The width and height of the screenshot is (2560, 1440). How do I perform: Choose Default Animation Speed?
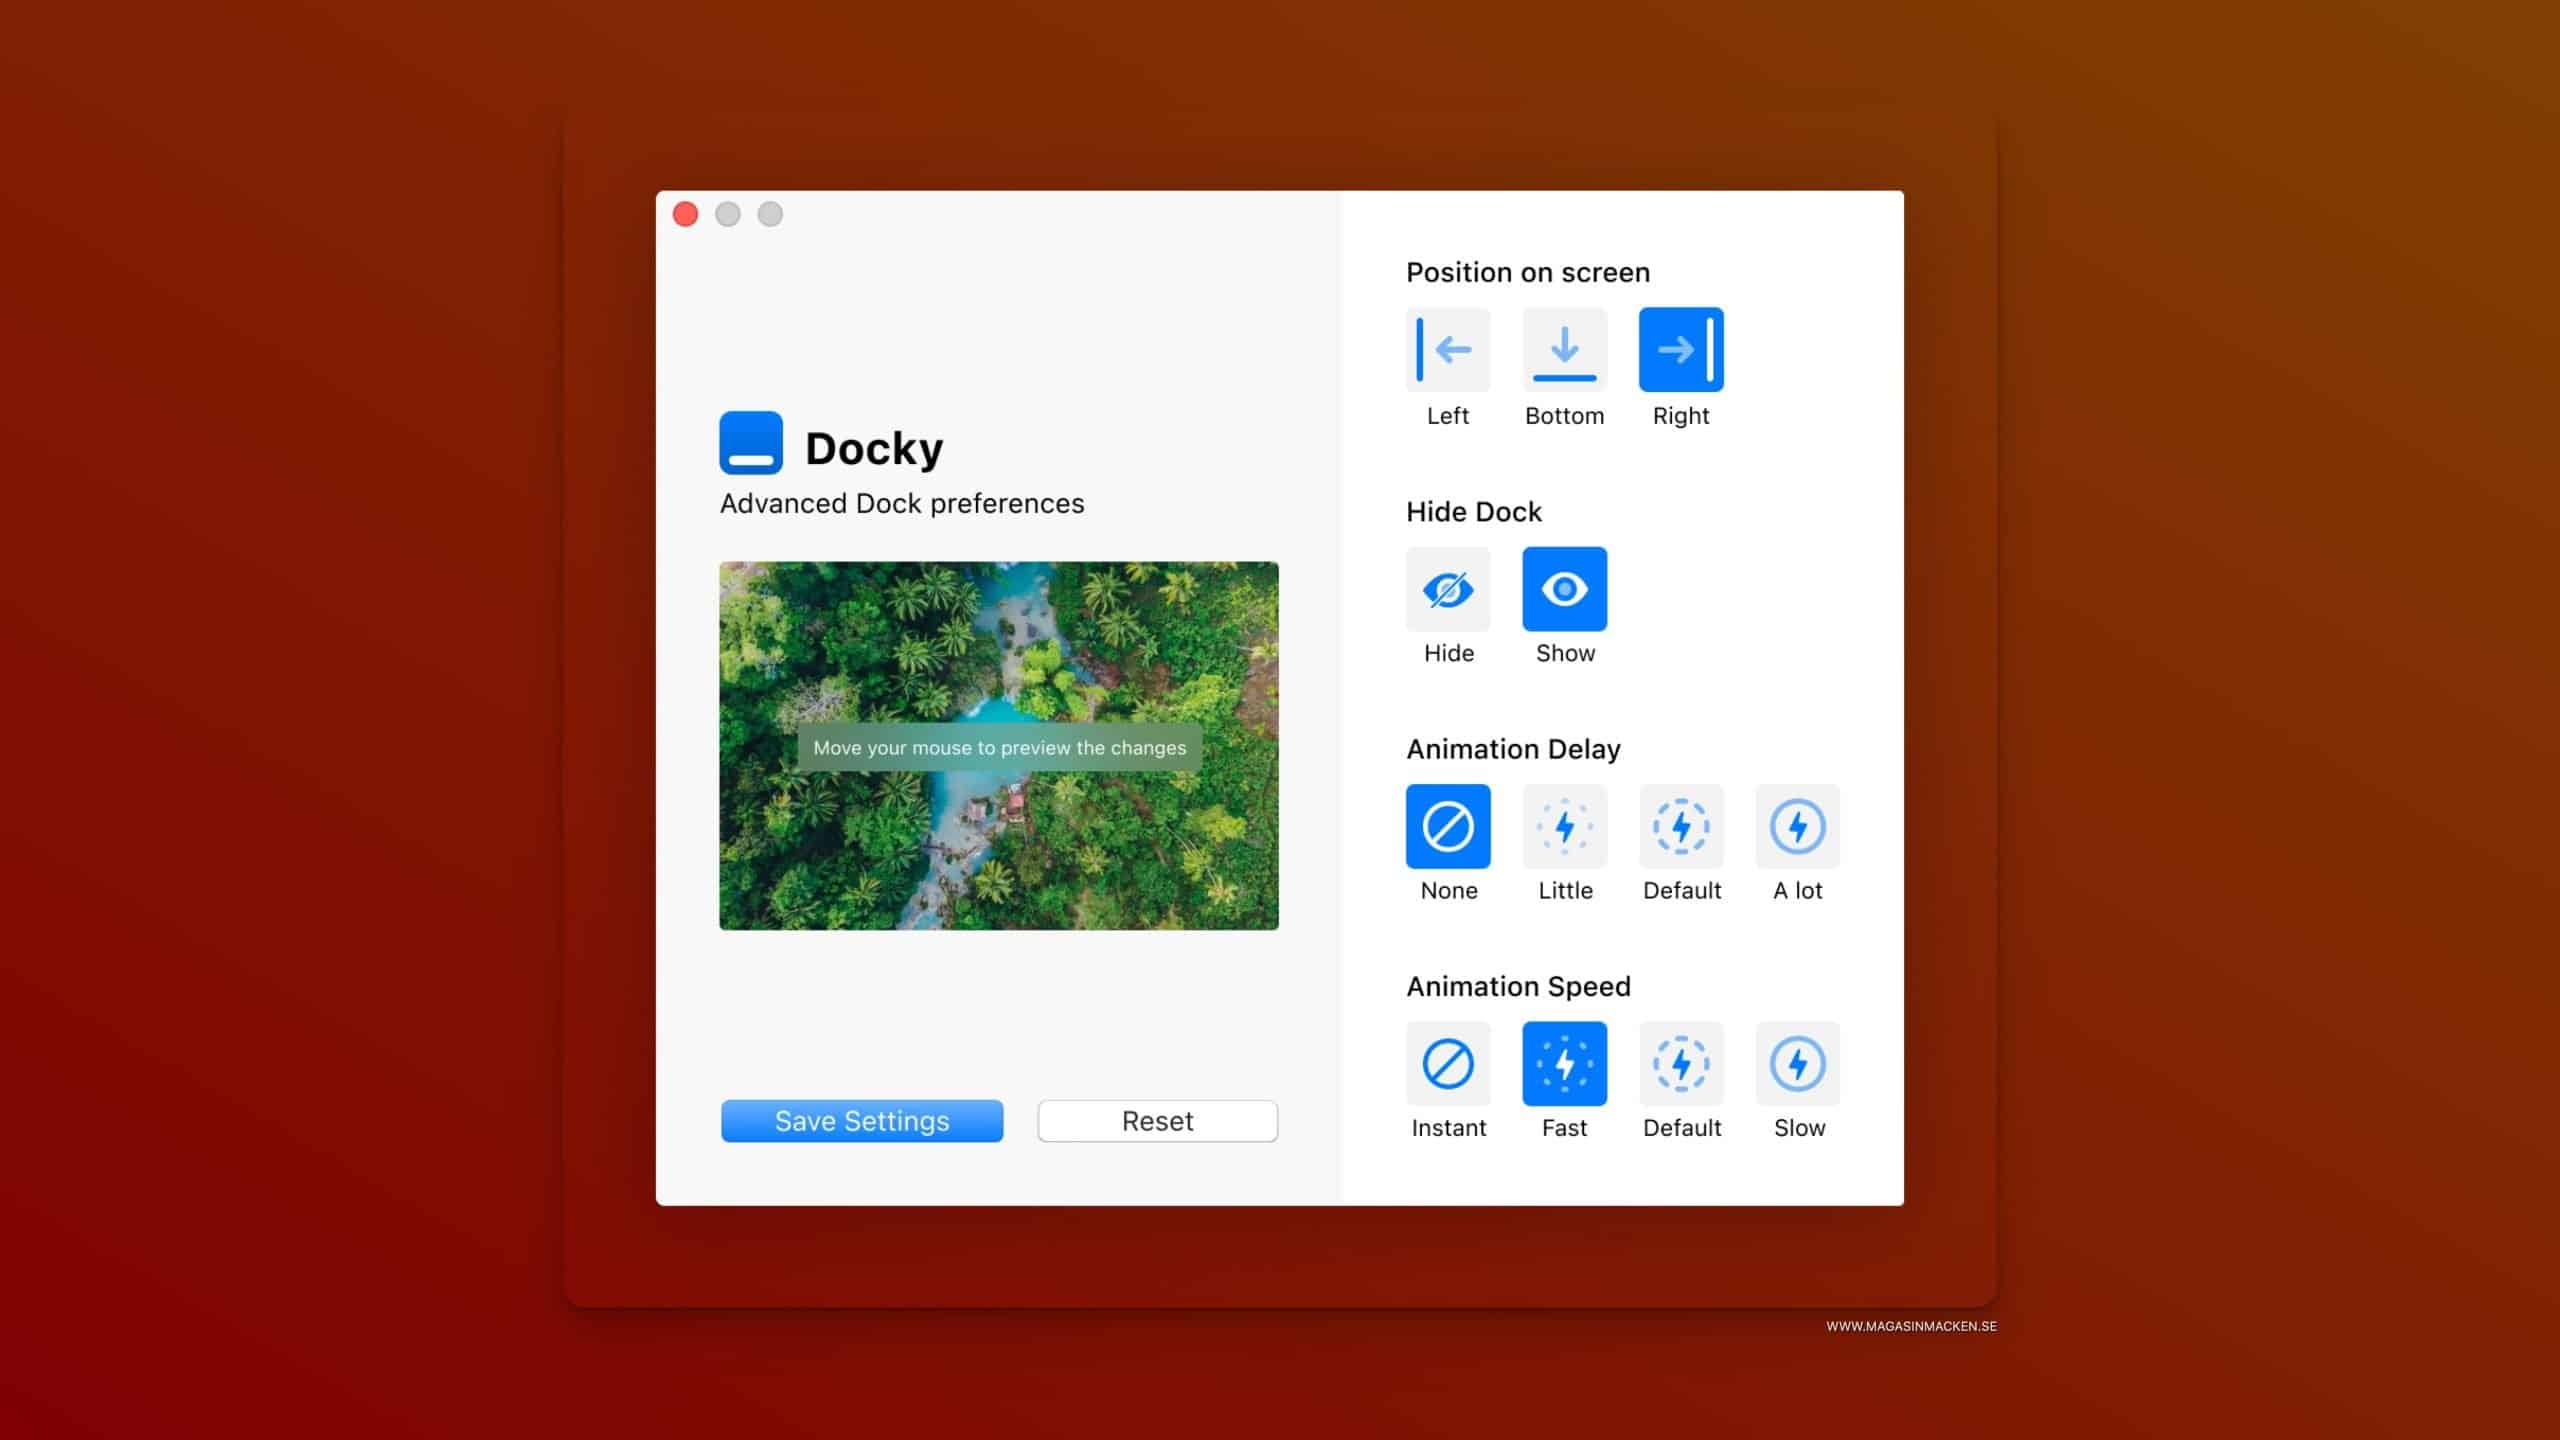[x=1681, y=1063]
